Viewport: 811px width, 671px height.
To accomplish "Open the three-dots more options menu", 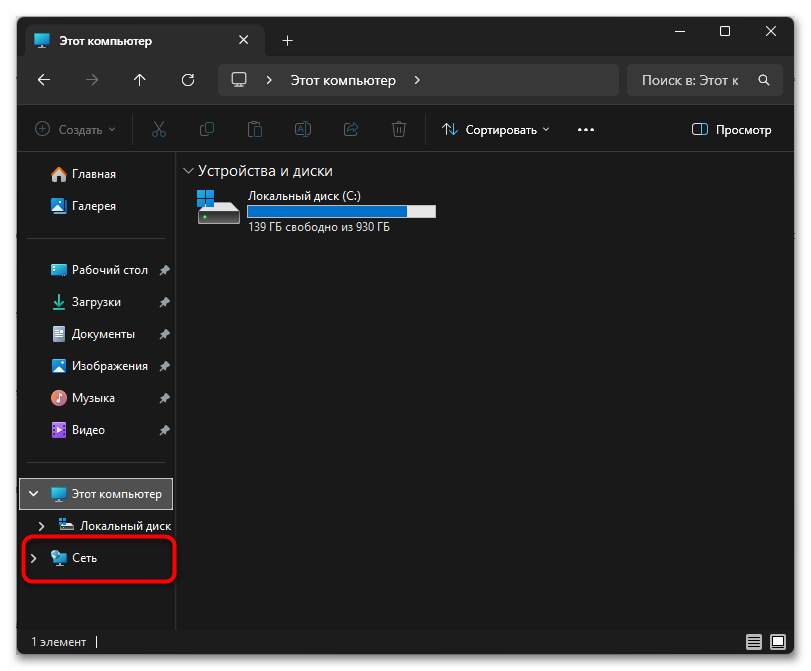I will [586, 130].
